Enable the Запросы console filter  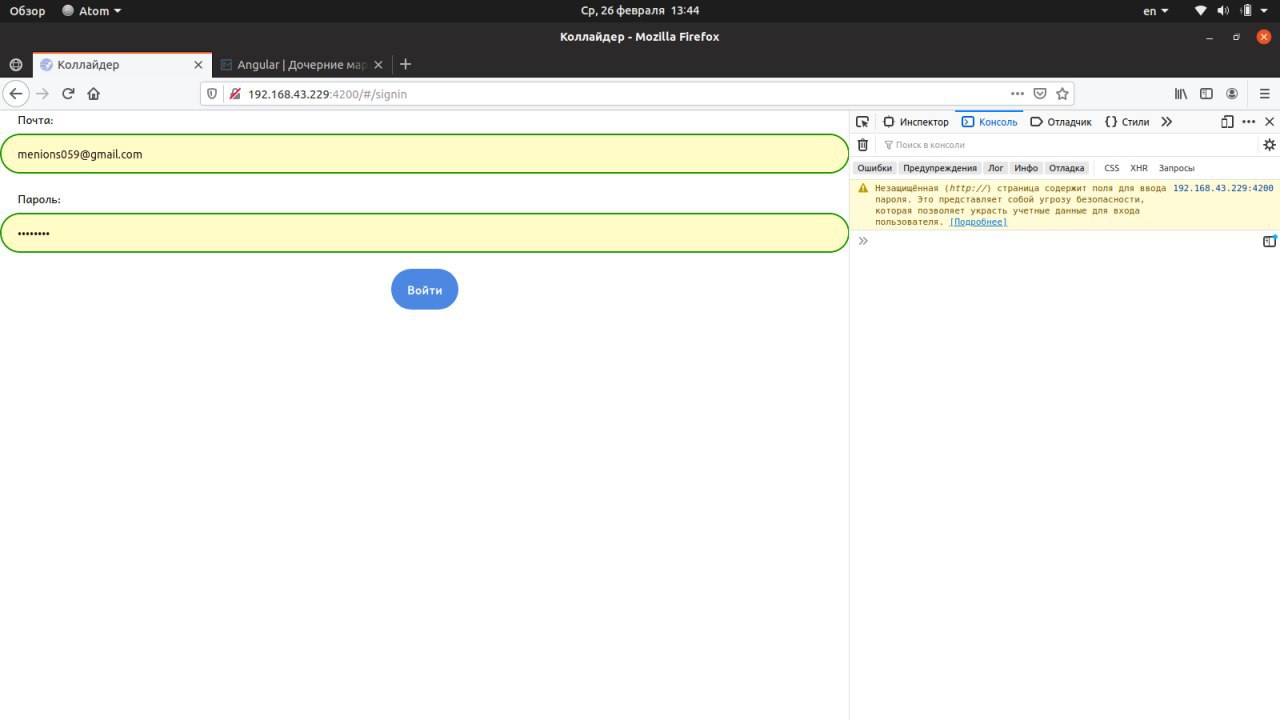(1177, 168)
